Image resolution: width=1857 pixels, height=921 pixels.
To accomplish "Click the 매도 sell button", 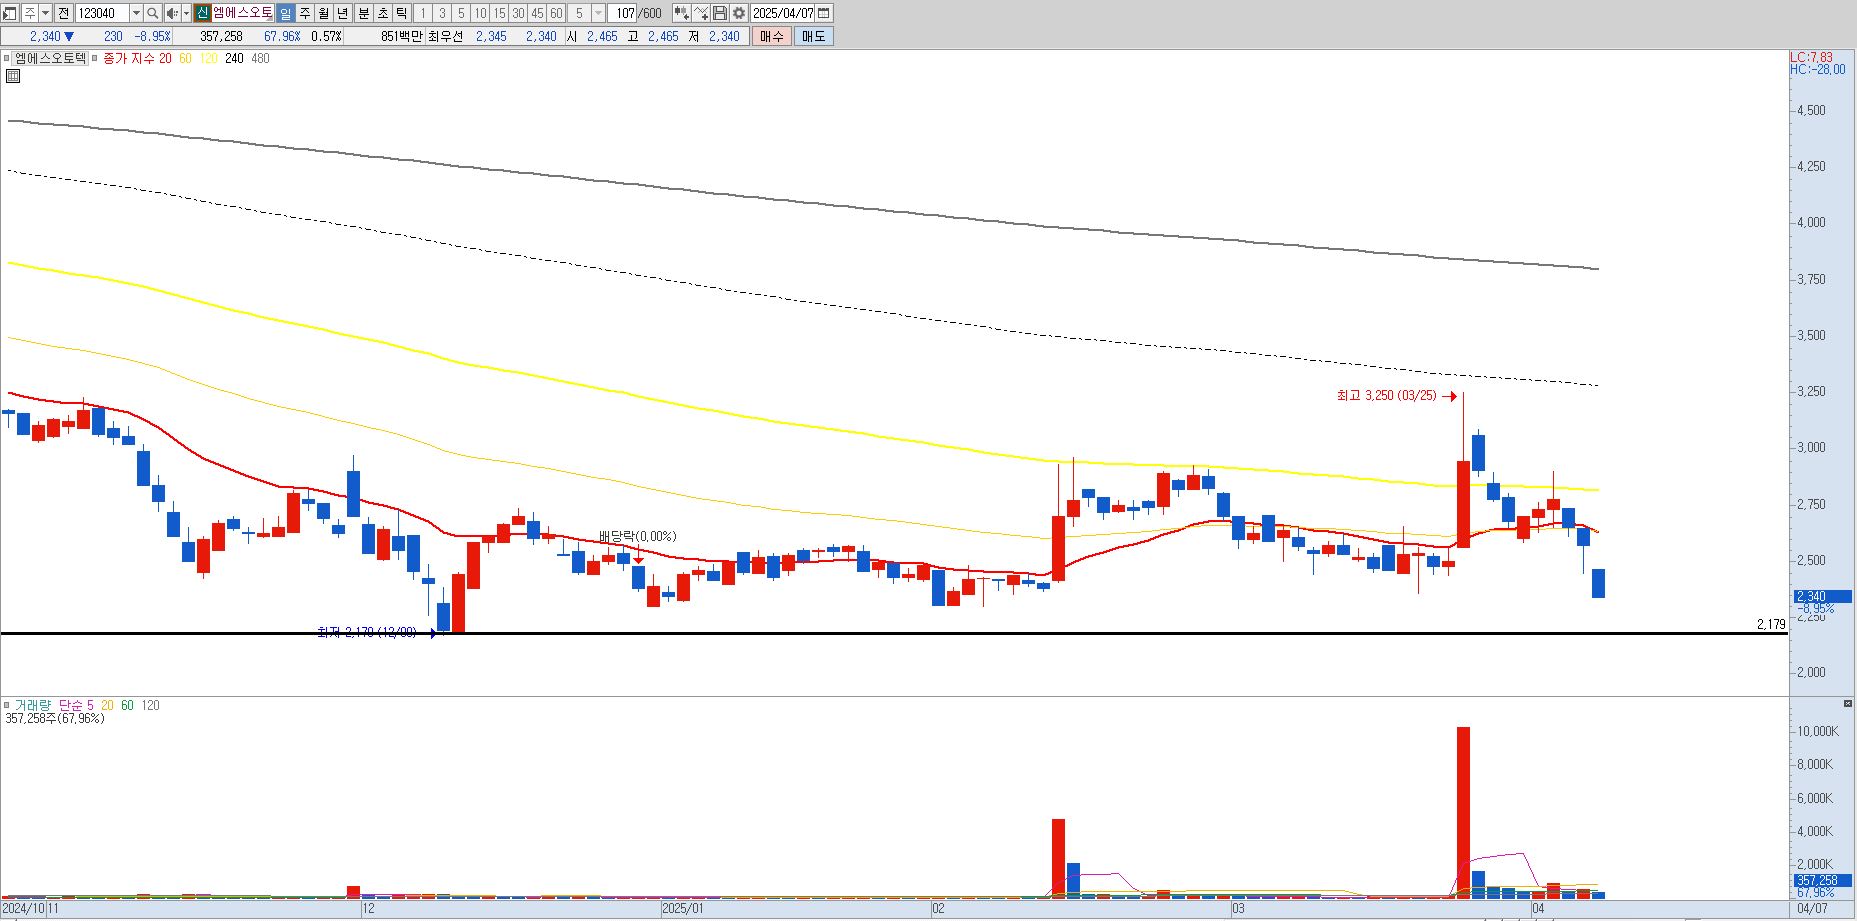I will (814, 36).
